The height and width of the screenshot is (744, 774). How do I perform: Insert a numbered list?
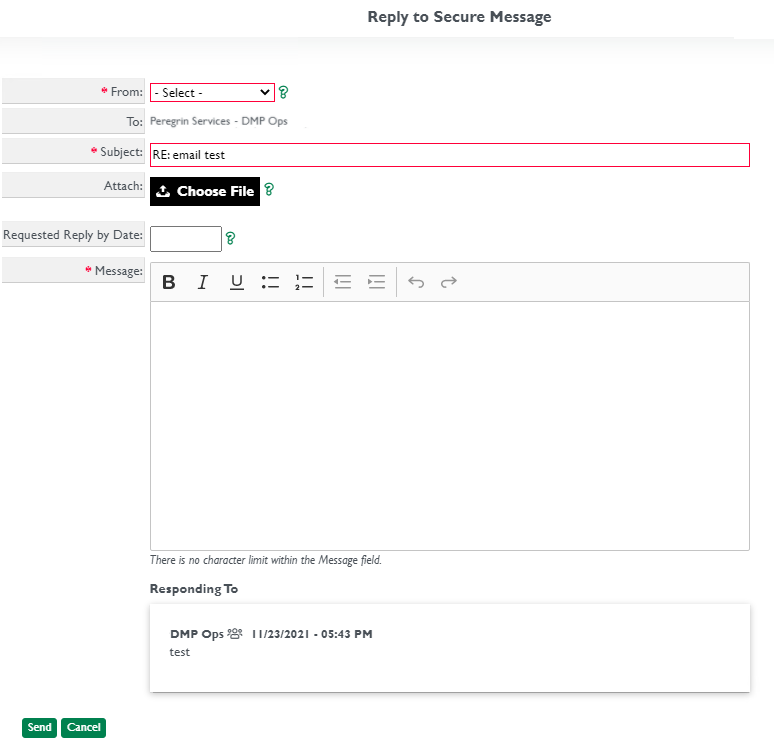[304, 282]
